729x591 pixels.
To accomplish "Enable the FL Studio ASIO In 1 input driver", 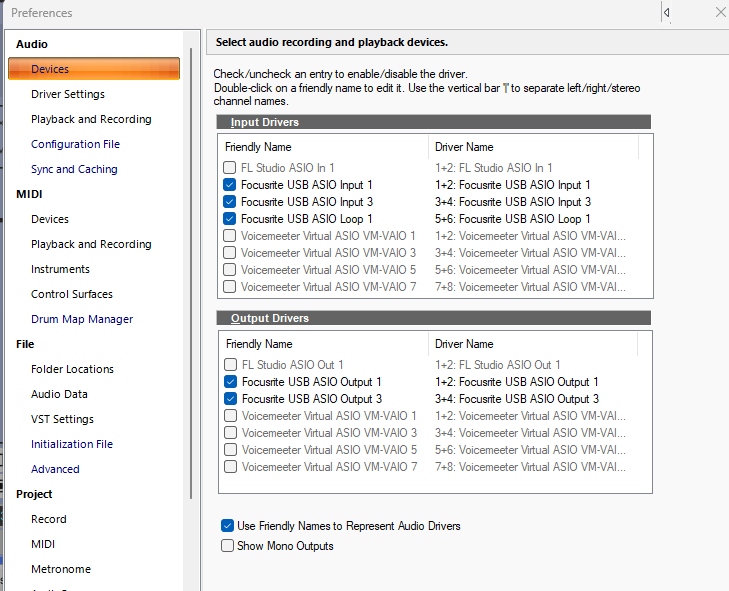I will tap(230, 168).
